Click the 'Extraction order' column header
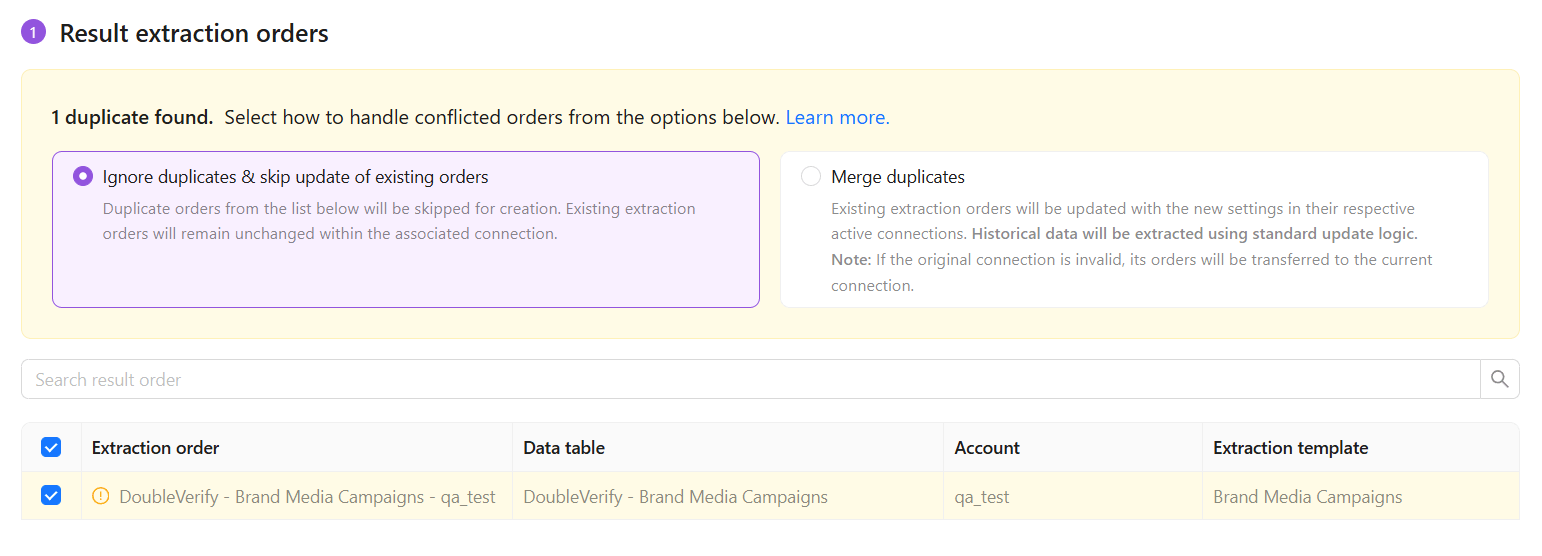Image resolution: width=1542 pixels, height=556 pixels. pos(155,448)
